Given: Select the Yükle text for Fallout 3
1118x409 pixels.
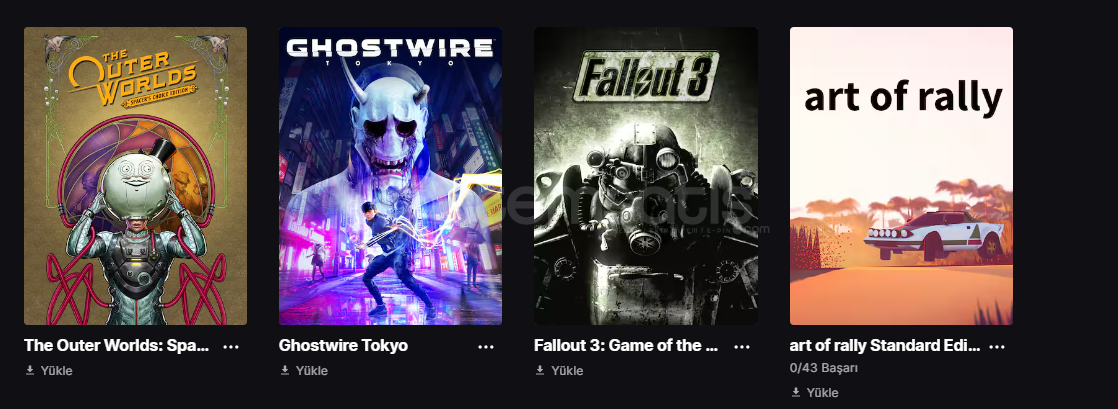Looking at the screenshot, I should click(x=567, y=371).
